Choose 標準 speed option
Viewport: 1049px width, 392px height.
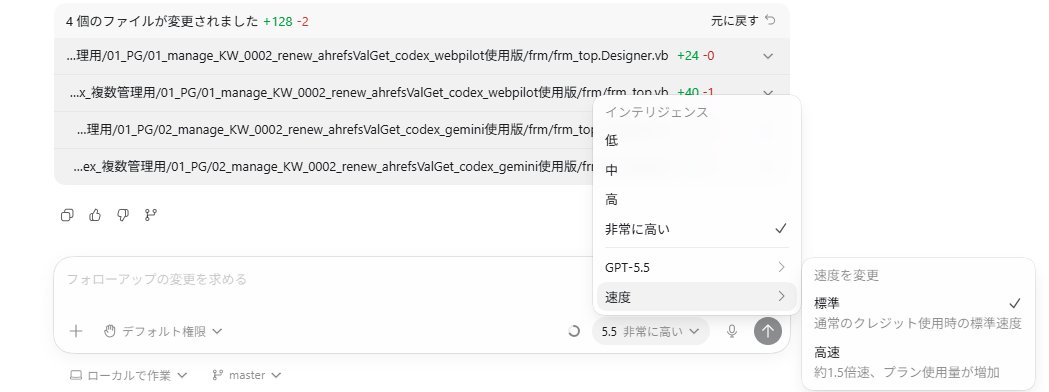tap(918, 312)
